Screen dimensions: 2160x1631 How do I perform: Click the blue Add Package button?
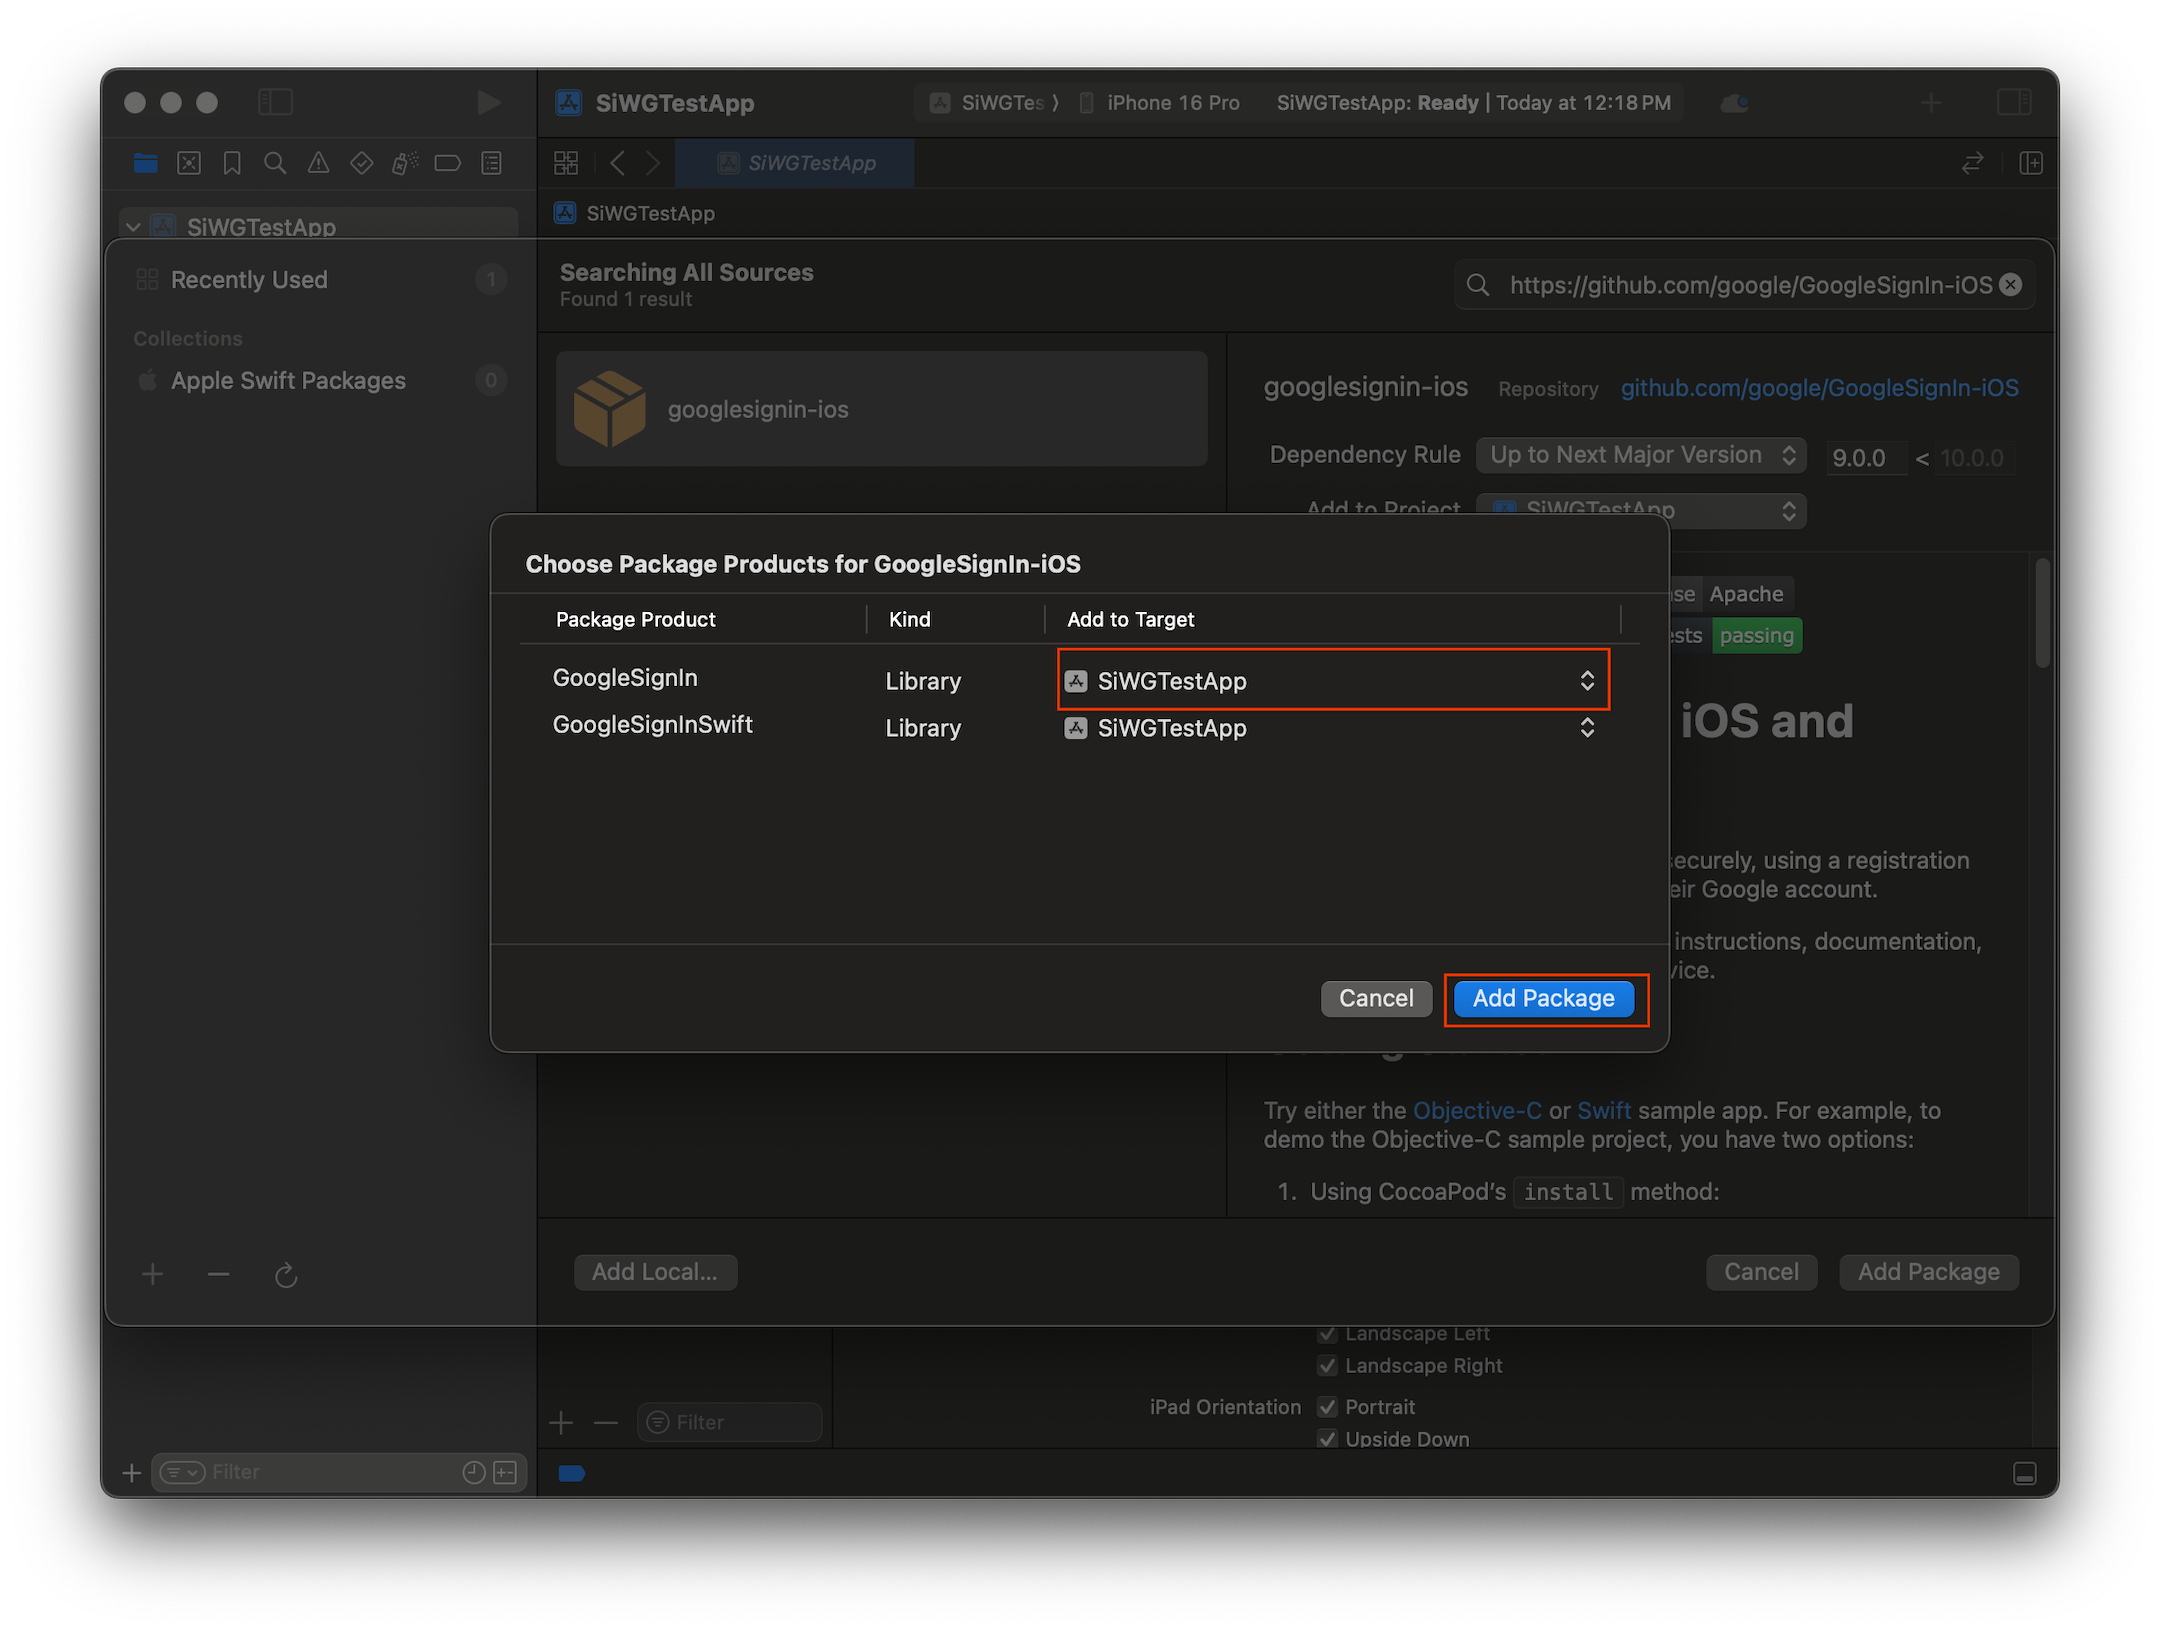pyautogui.click(x=1544, y=998)
